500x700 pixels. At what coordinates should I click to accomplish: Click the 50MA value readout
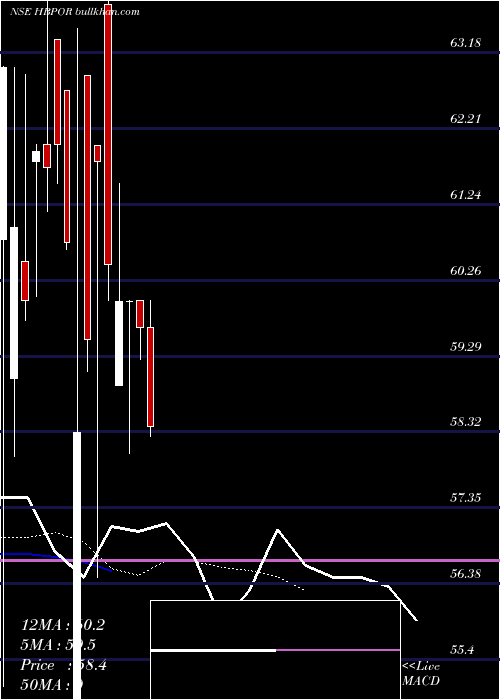coord(53,685)
